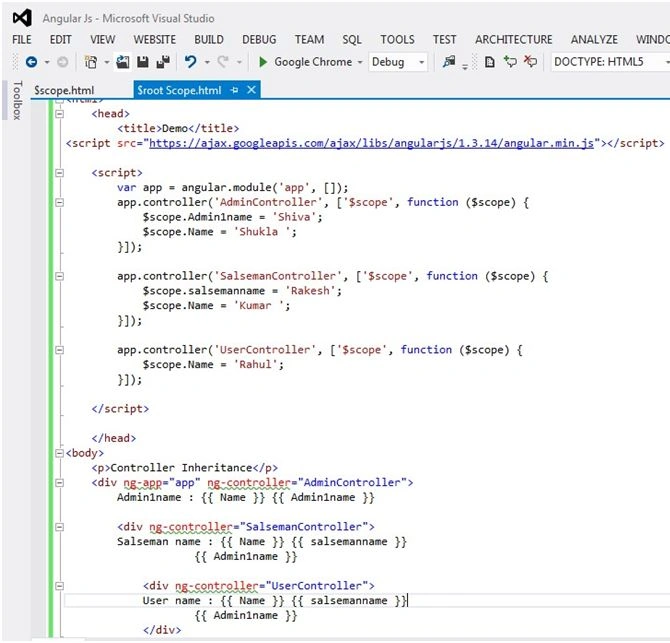Click the closing </script> tag line
Screen dimensions: 670x643
[x=120, y=409]
